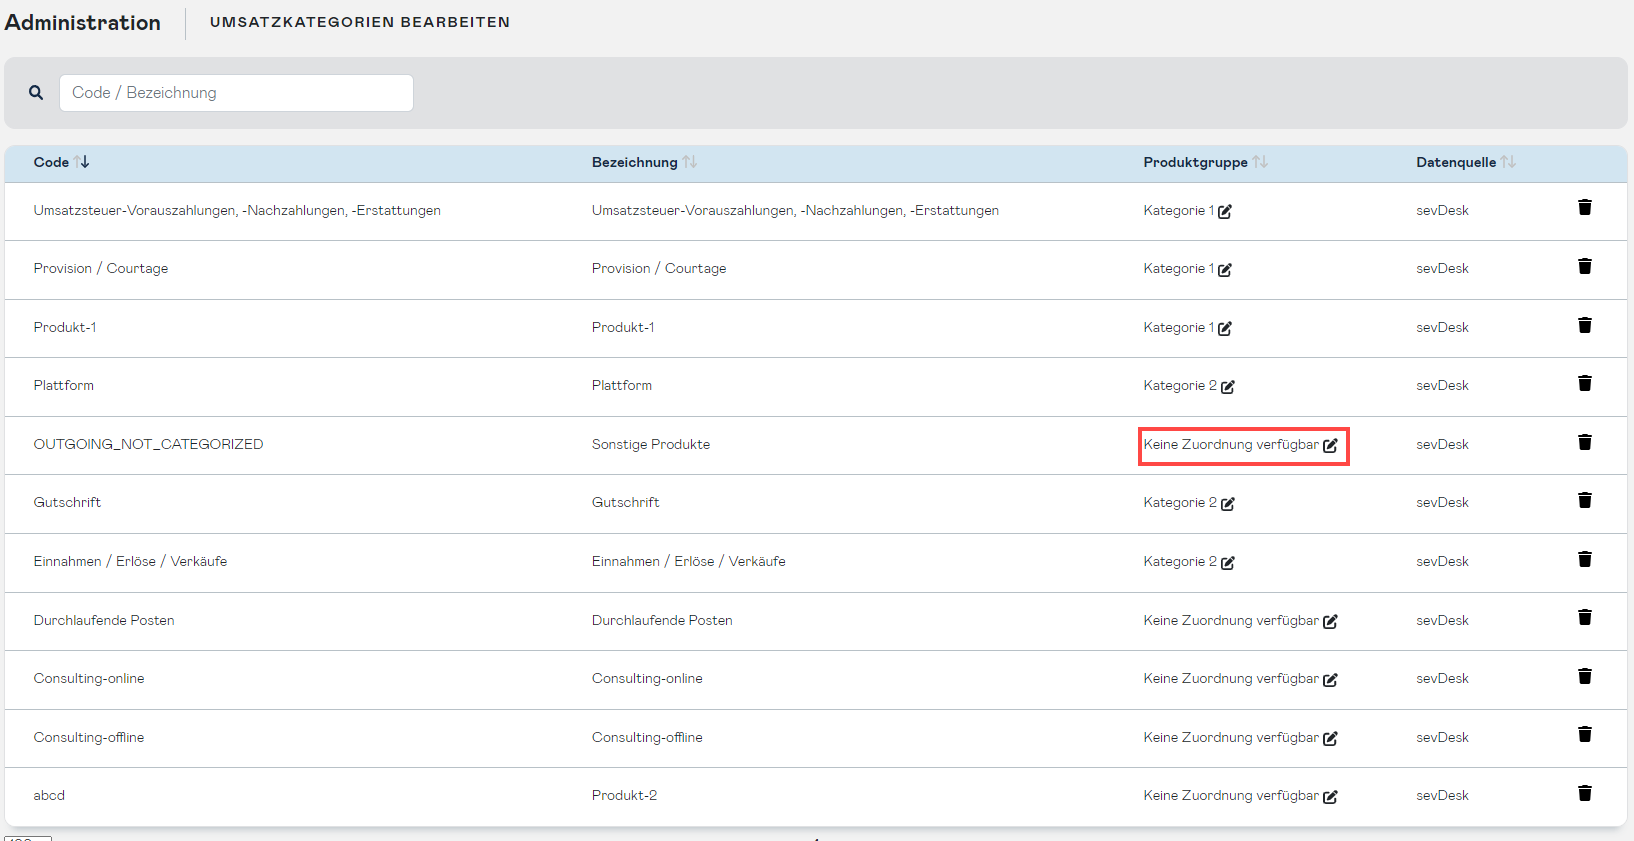Delete the Consulting-online row

tap(1585, 676)
